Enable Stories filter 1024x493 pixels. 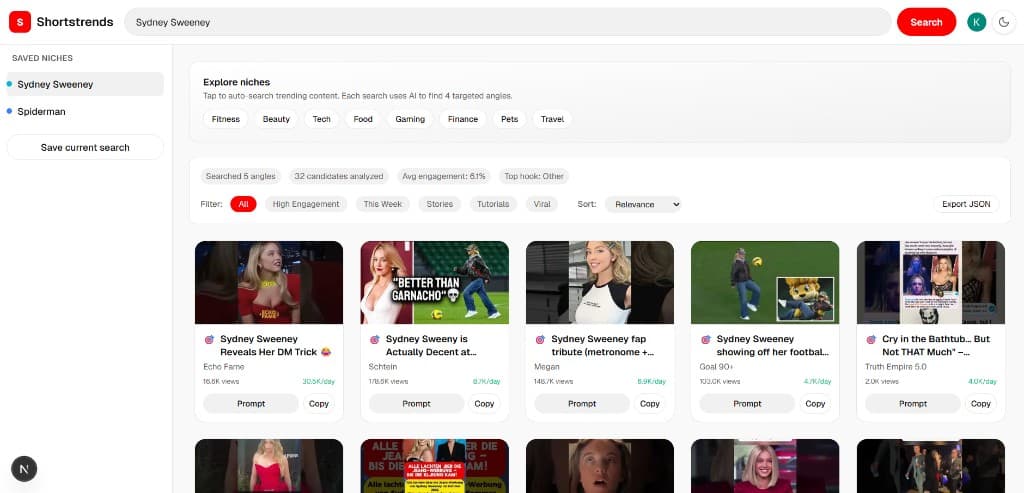click(x=440, y=204)
